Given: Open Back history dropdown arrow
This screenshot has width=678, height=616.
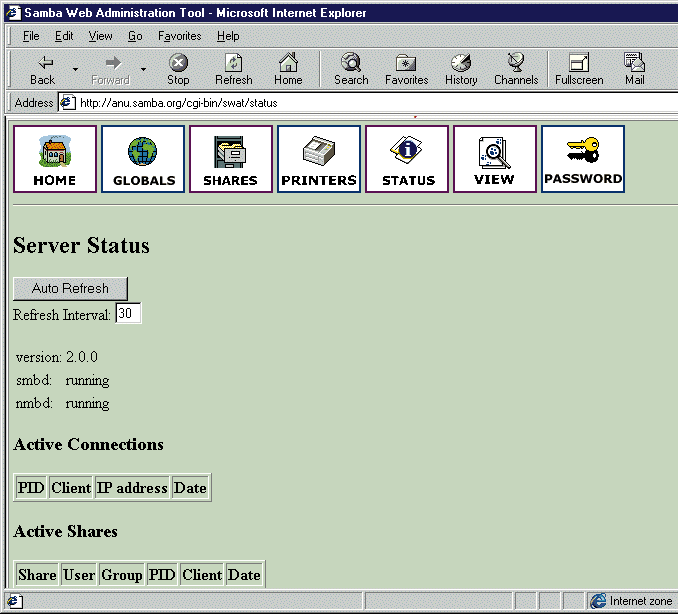Looking at the screenshot, I should point(76,69).
